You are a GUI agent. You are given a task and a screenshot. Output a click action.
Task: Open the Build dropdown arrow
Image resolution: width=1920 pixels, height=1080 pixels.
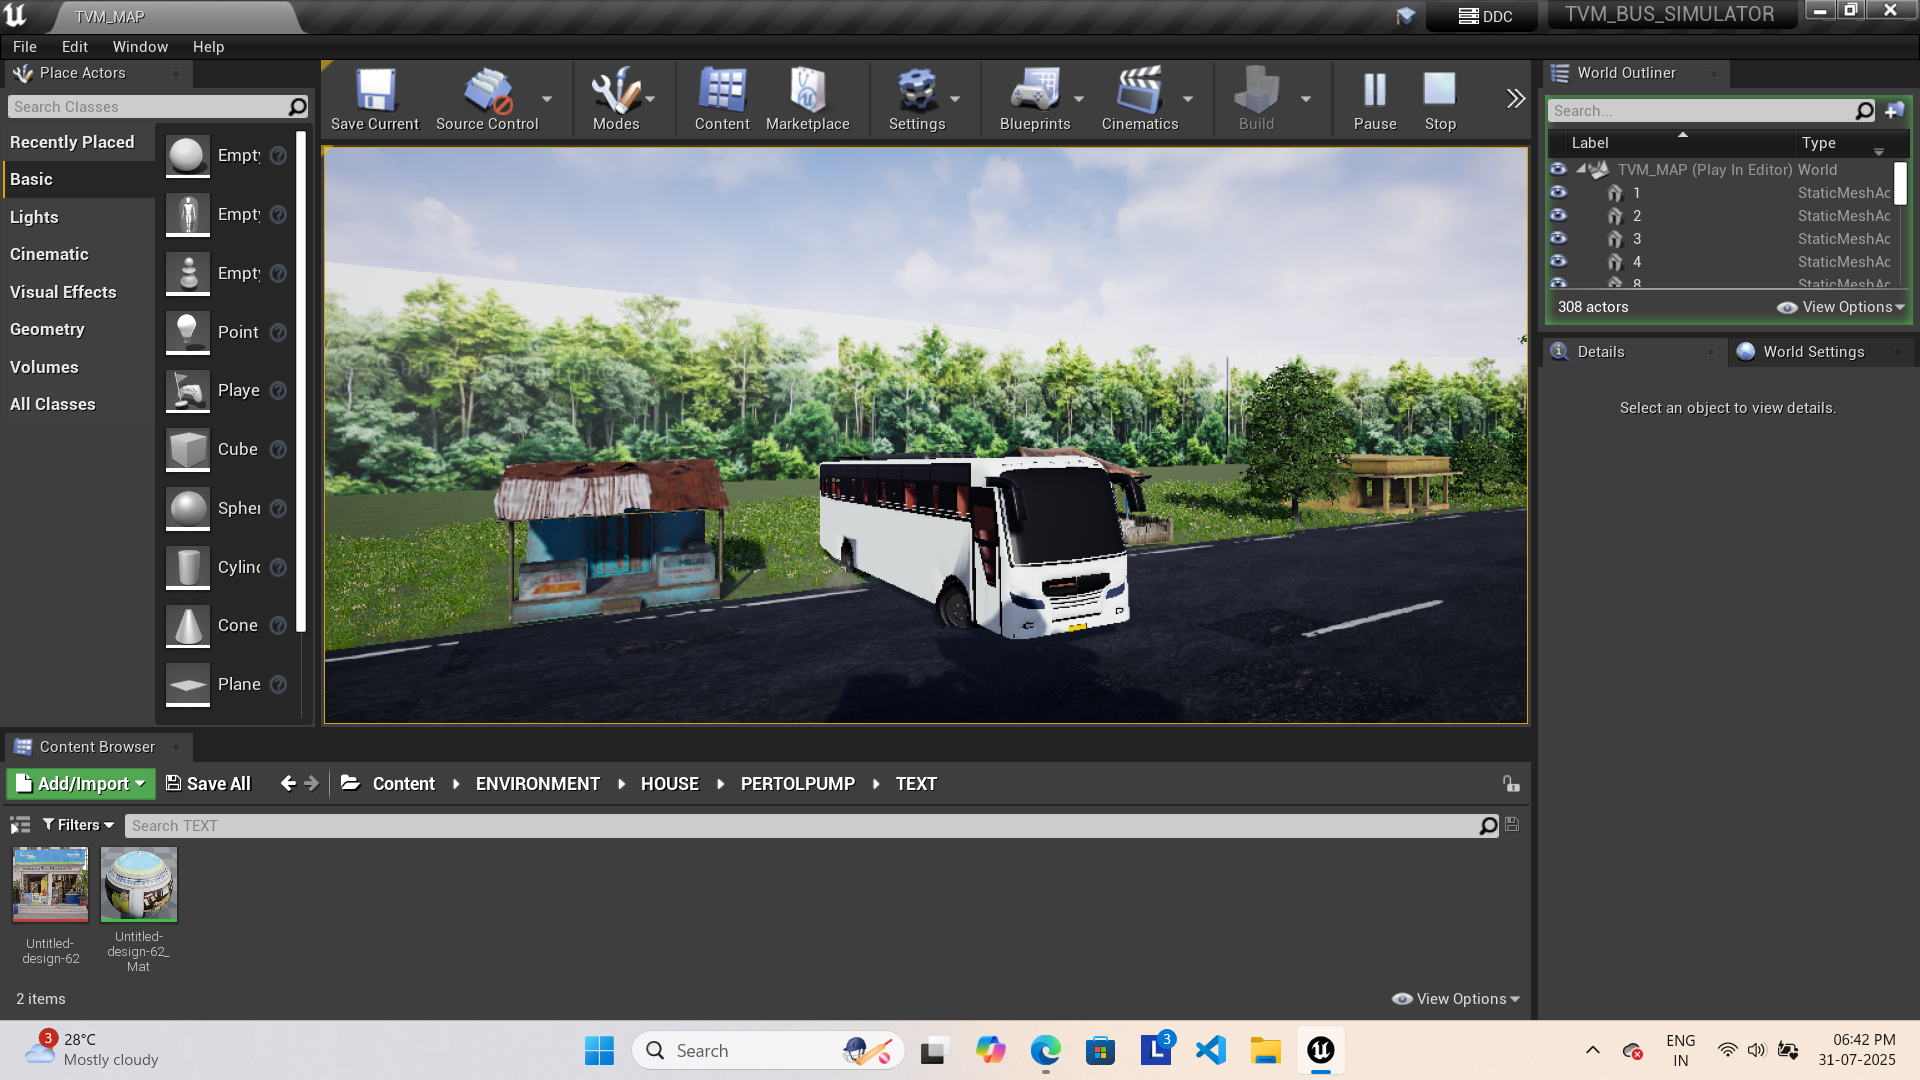coord(1306,99)
